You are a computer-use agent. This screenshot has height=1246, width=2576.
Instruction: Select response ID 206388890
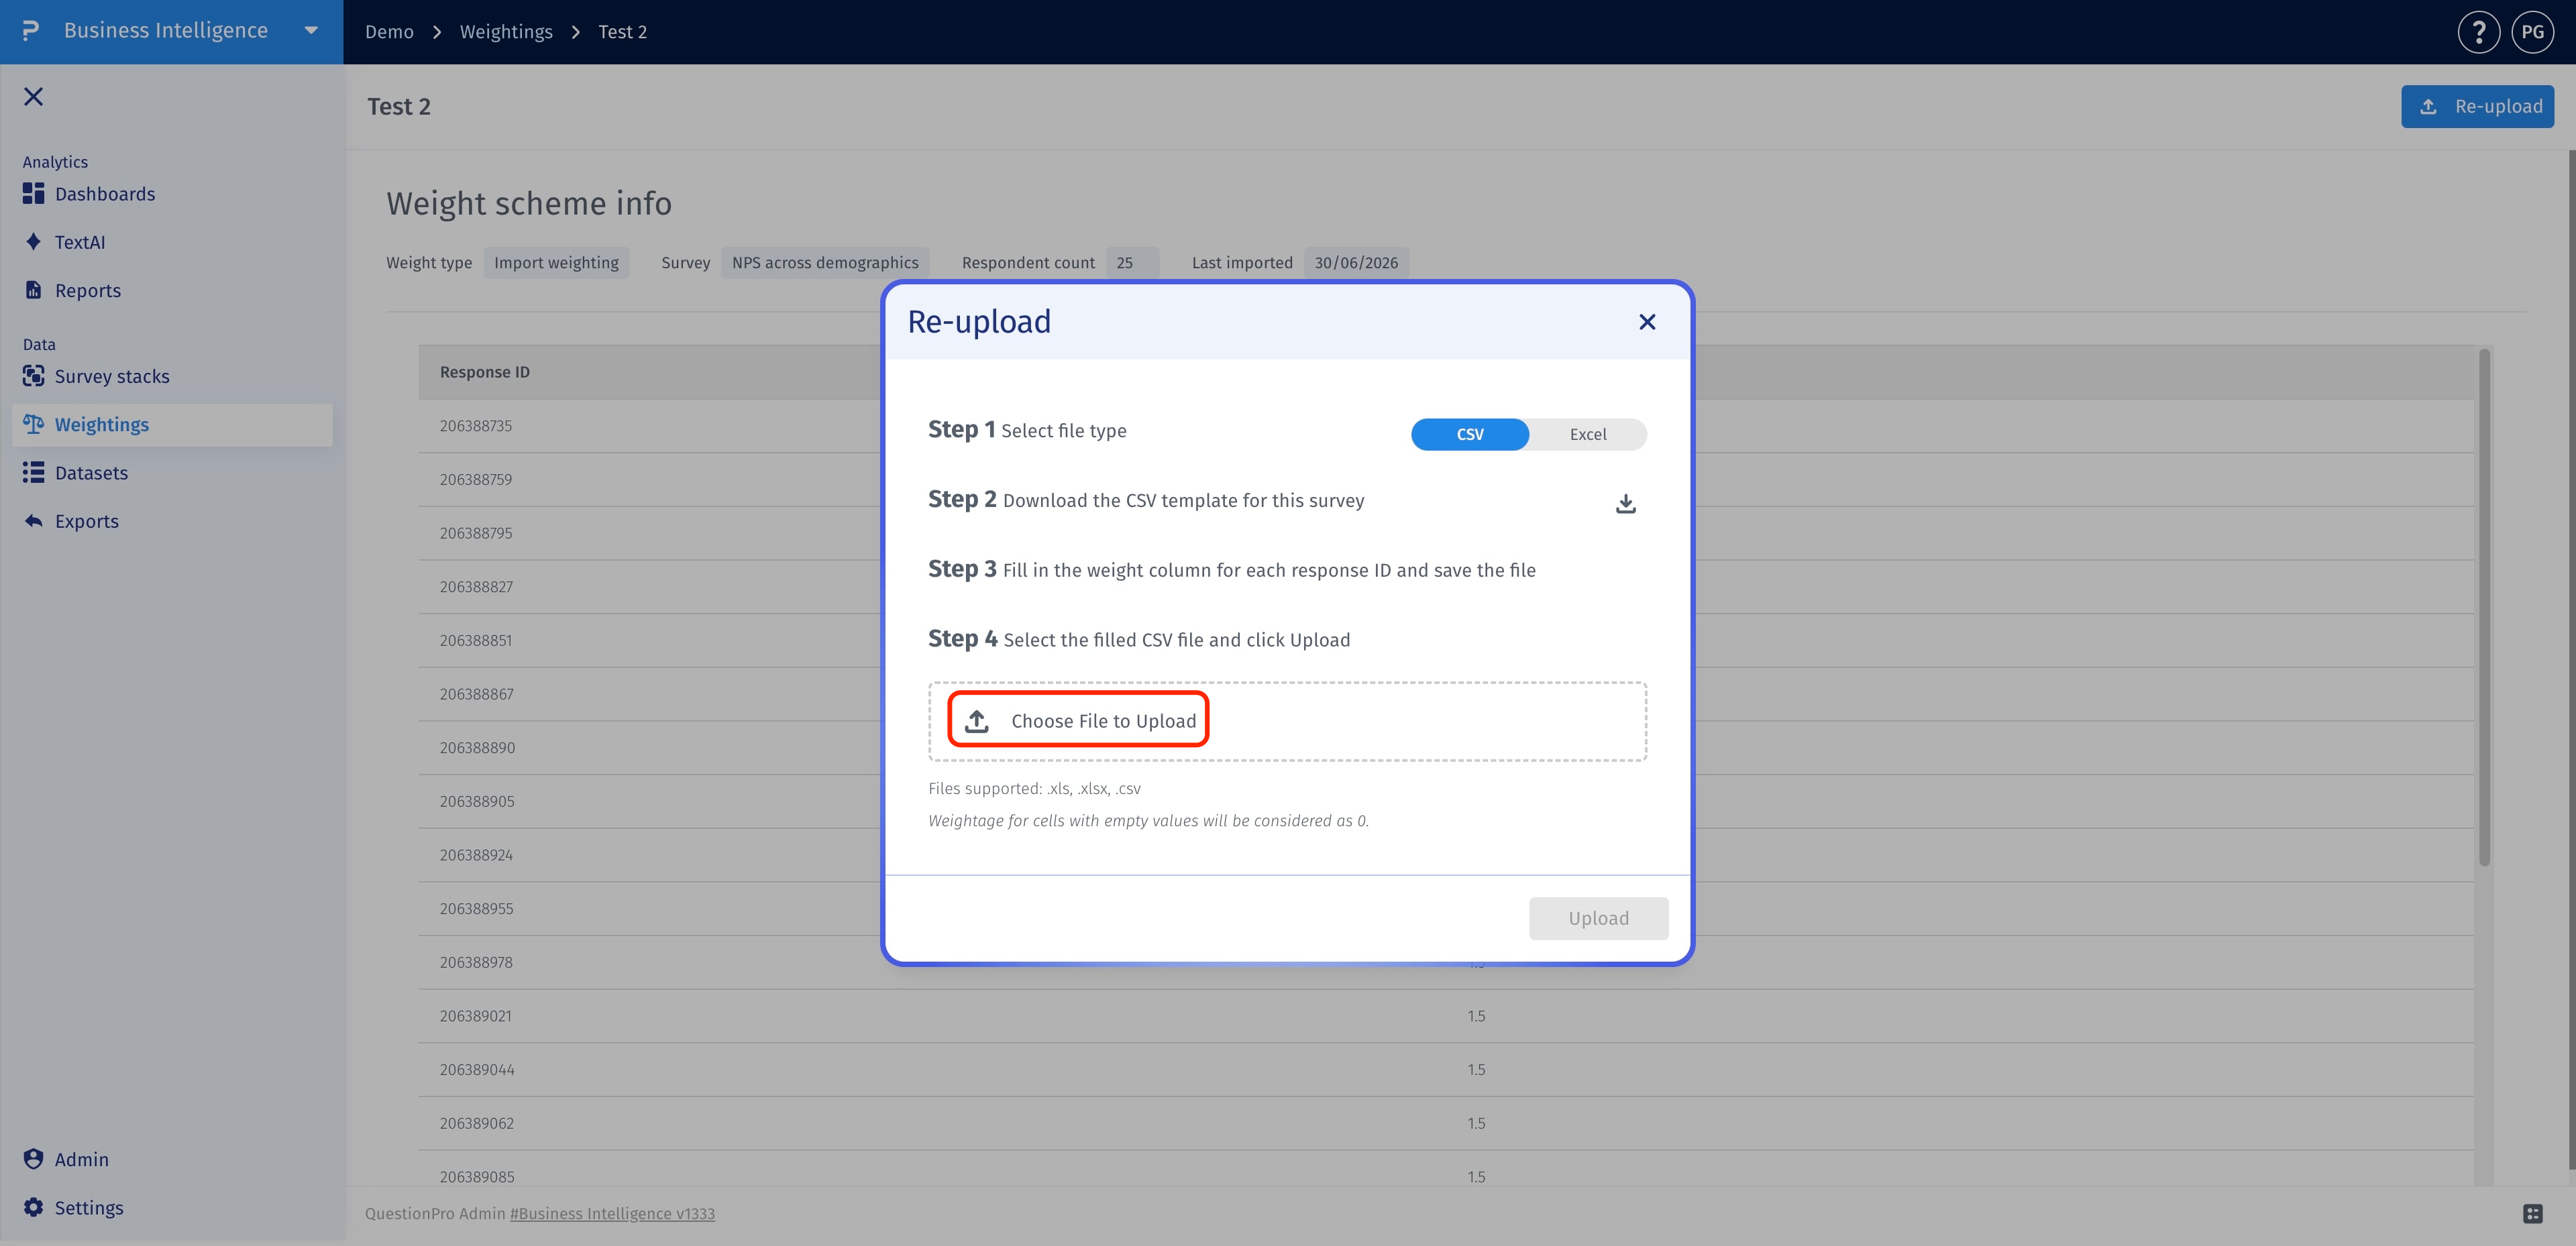[477, 748]
